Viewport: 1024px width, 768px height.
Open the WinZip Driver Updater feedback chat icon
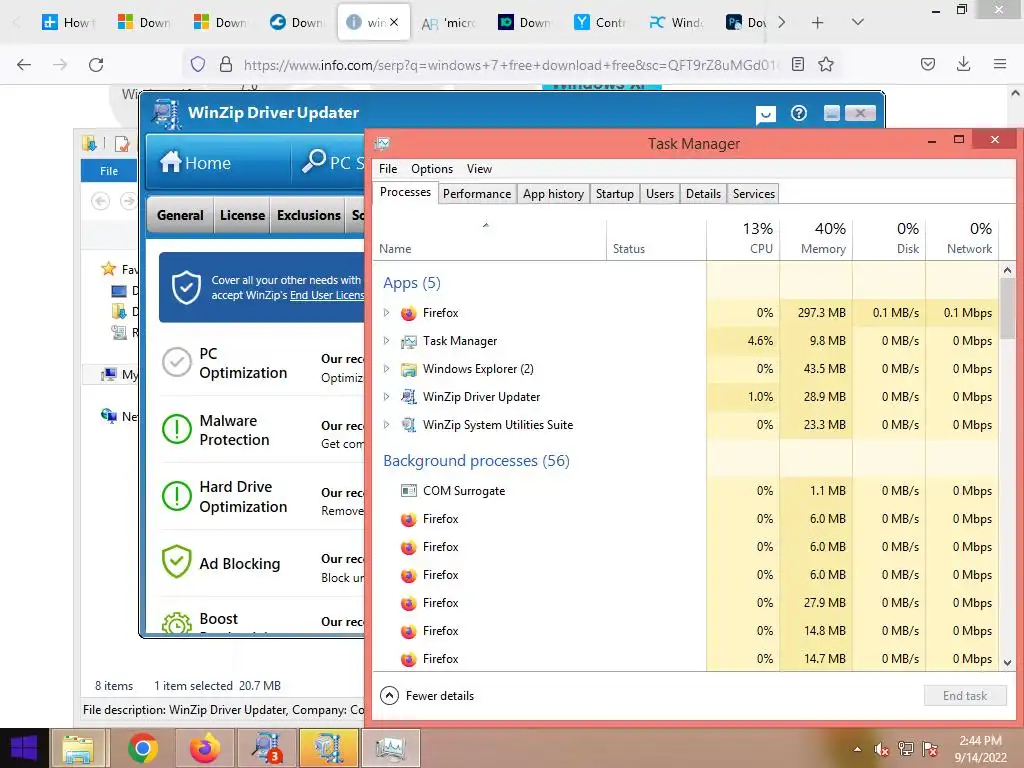click(x=765, y=115)
